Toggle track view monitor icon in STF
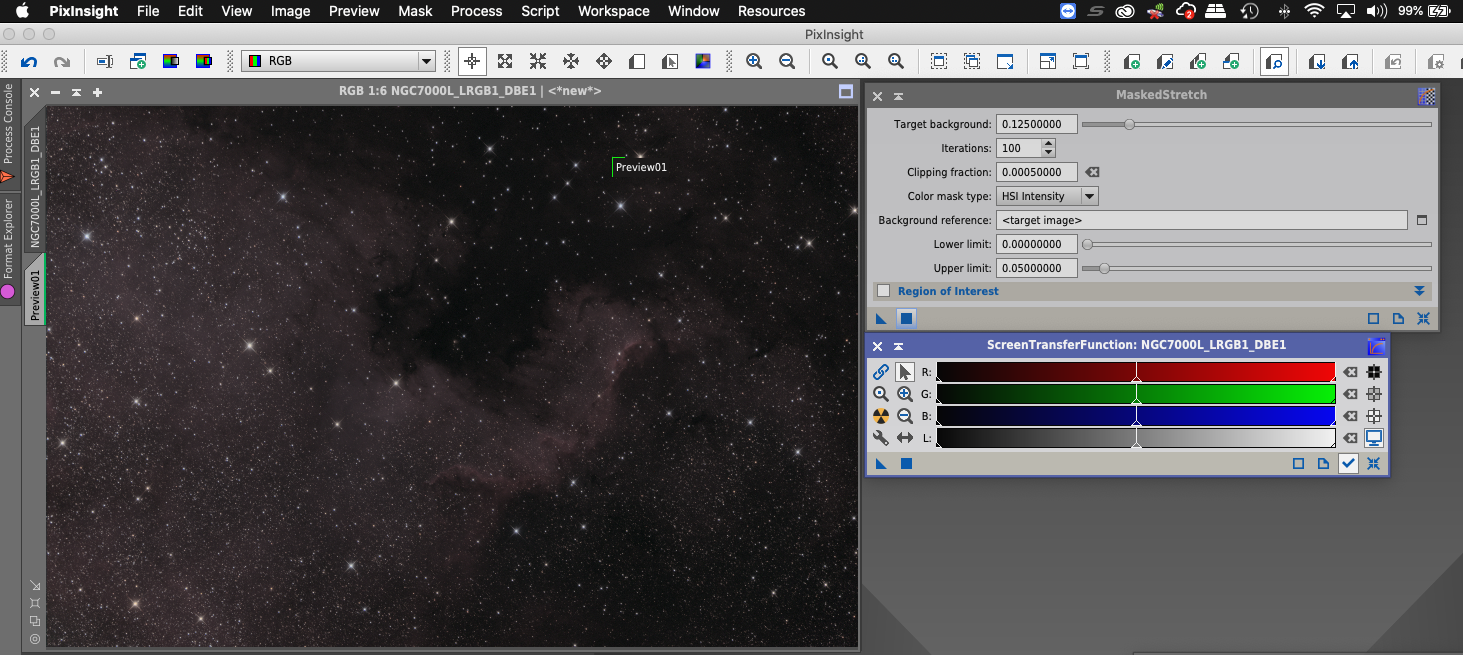 (x=1374, y=438)
